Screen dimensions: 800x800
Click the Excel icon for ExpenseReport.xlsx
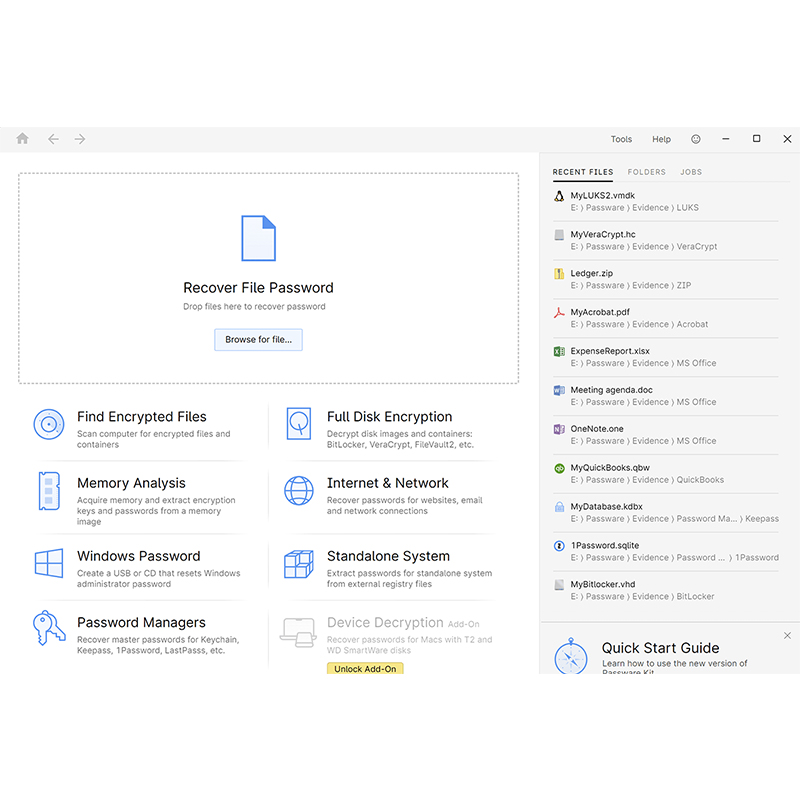559,352
